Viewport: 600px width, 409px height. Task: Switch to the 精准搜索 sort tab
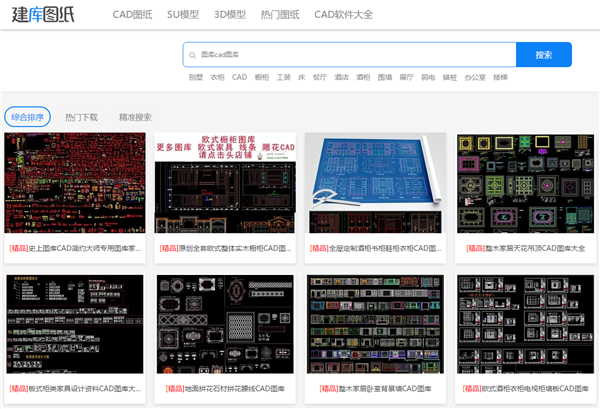[x=135, y=117]
